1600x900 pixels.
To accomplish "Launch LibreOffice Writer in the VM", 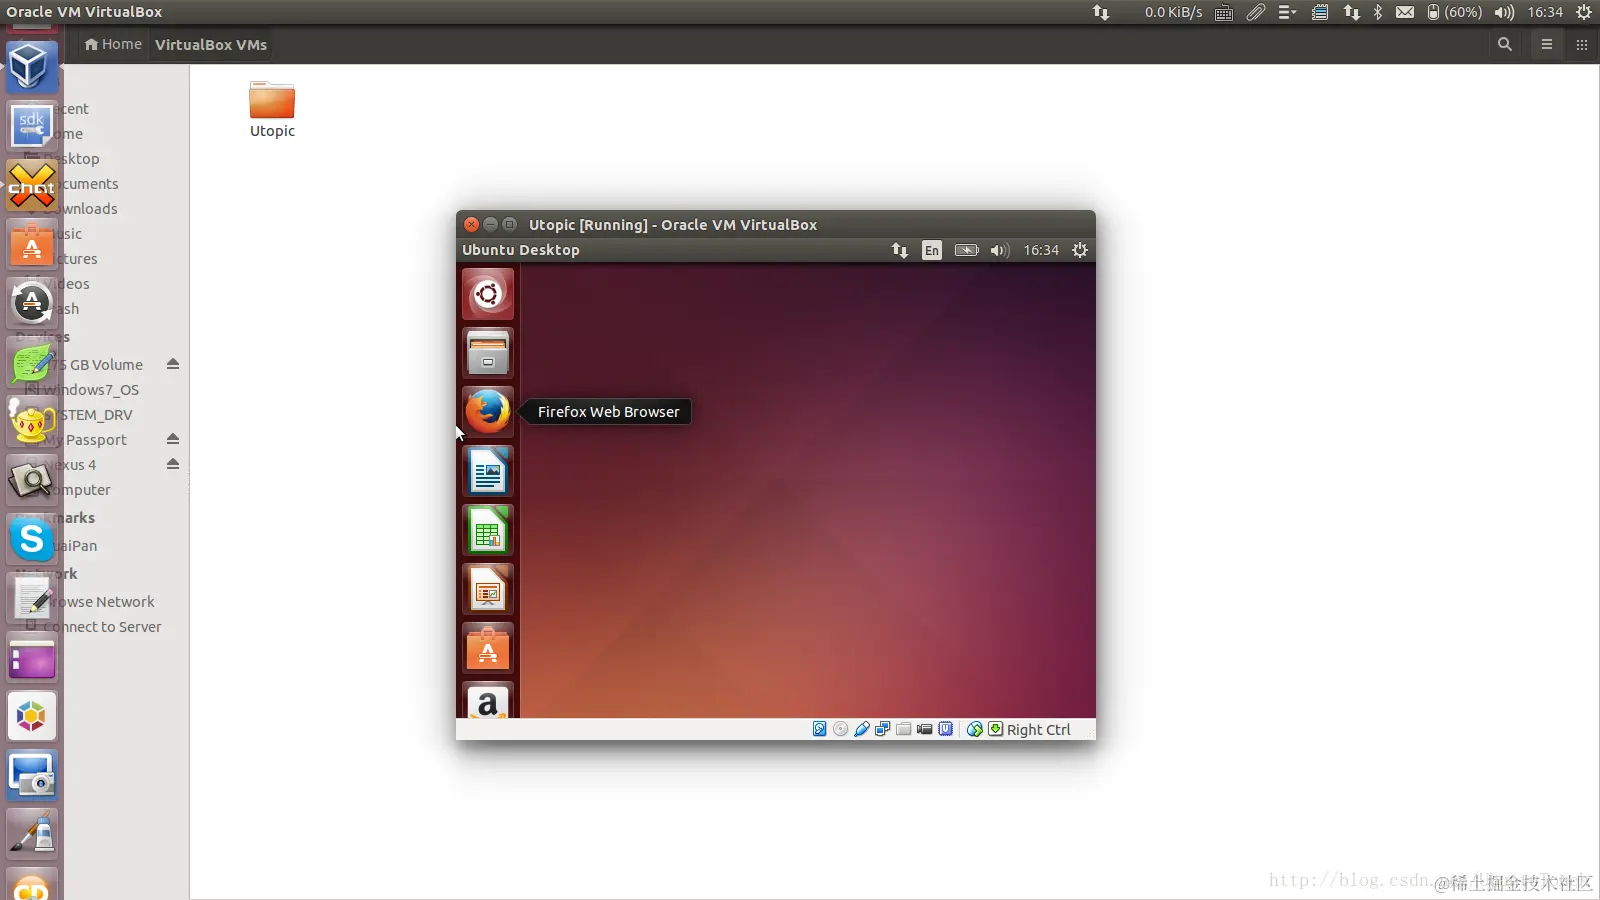I will [x=488, y=471].
